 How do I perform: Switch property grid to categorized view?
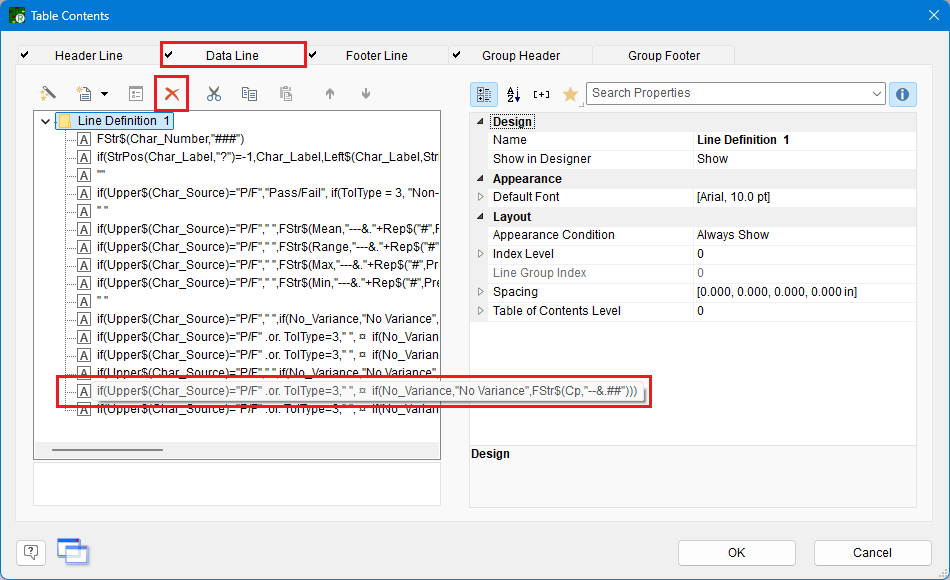(x=484, y=94)
